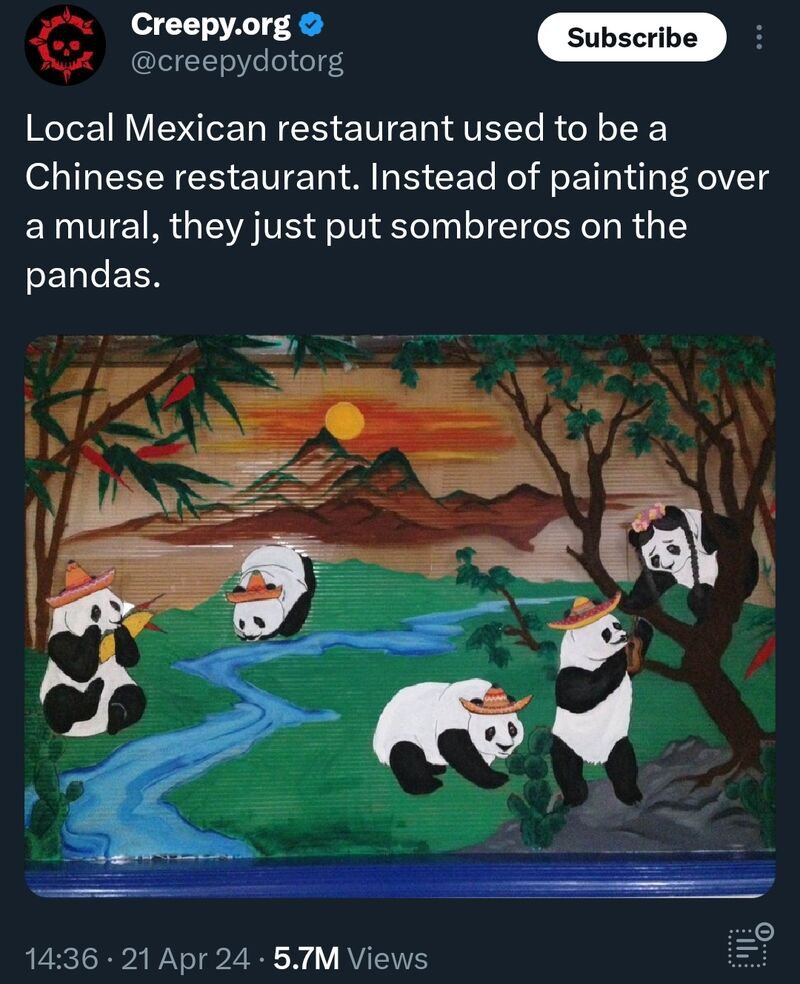Click the Subscribe button
Image resolution: width=800 pixels, height=984 pixels.
click(632, 38)
